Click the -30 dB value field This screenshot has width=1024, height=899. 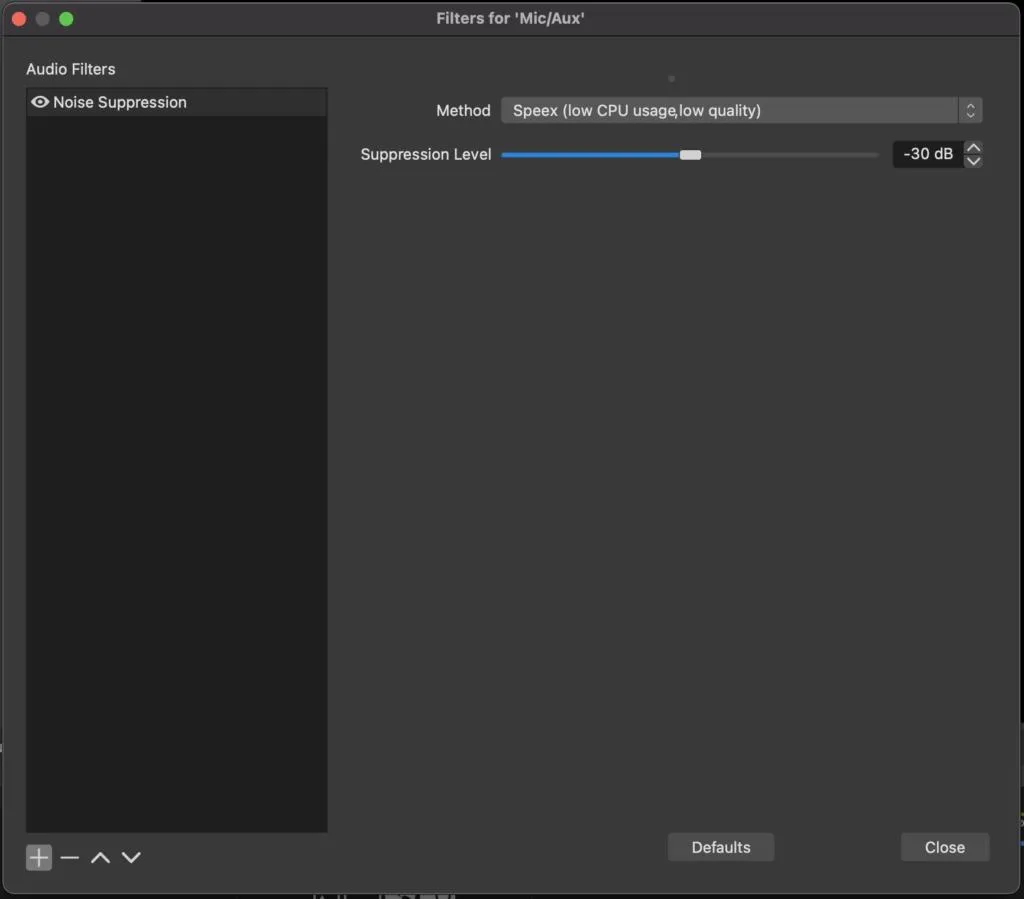tap(928, 154)
